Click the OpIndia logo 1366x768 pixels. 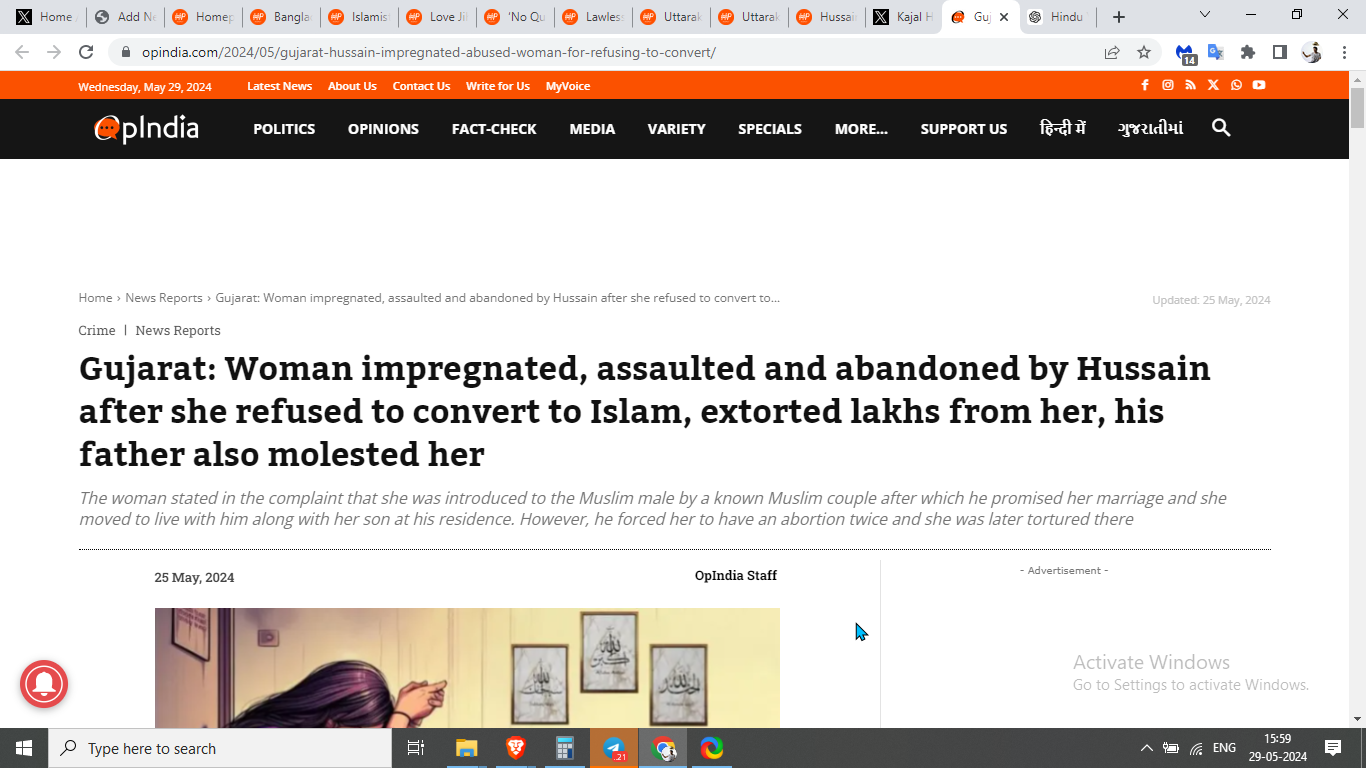click(x=147, y=128)
